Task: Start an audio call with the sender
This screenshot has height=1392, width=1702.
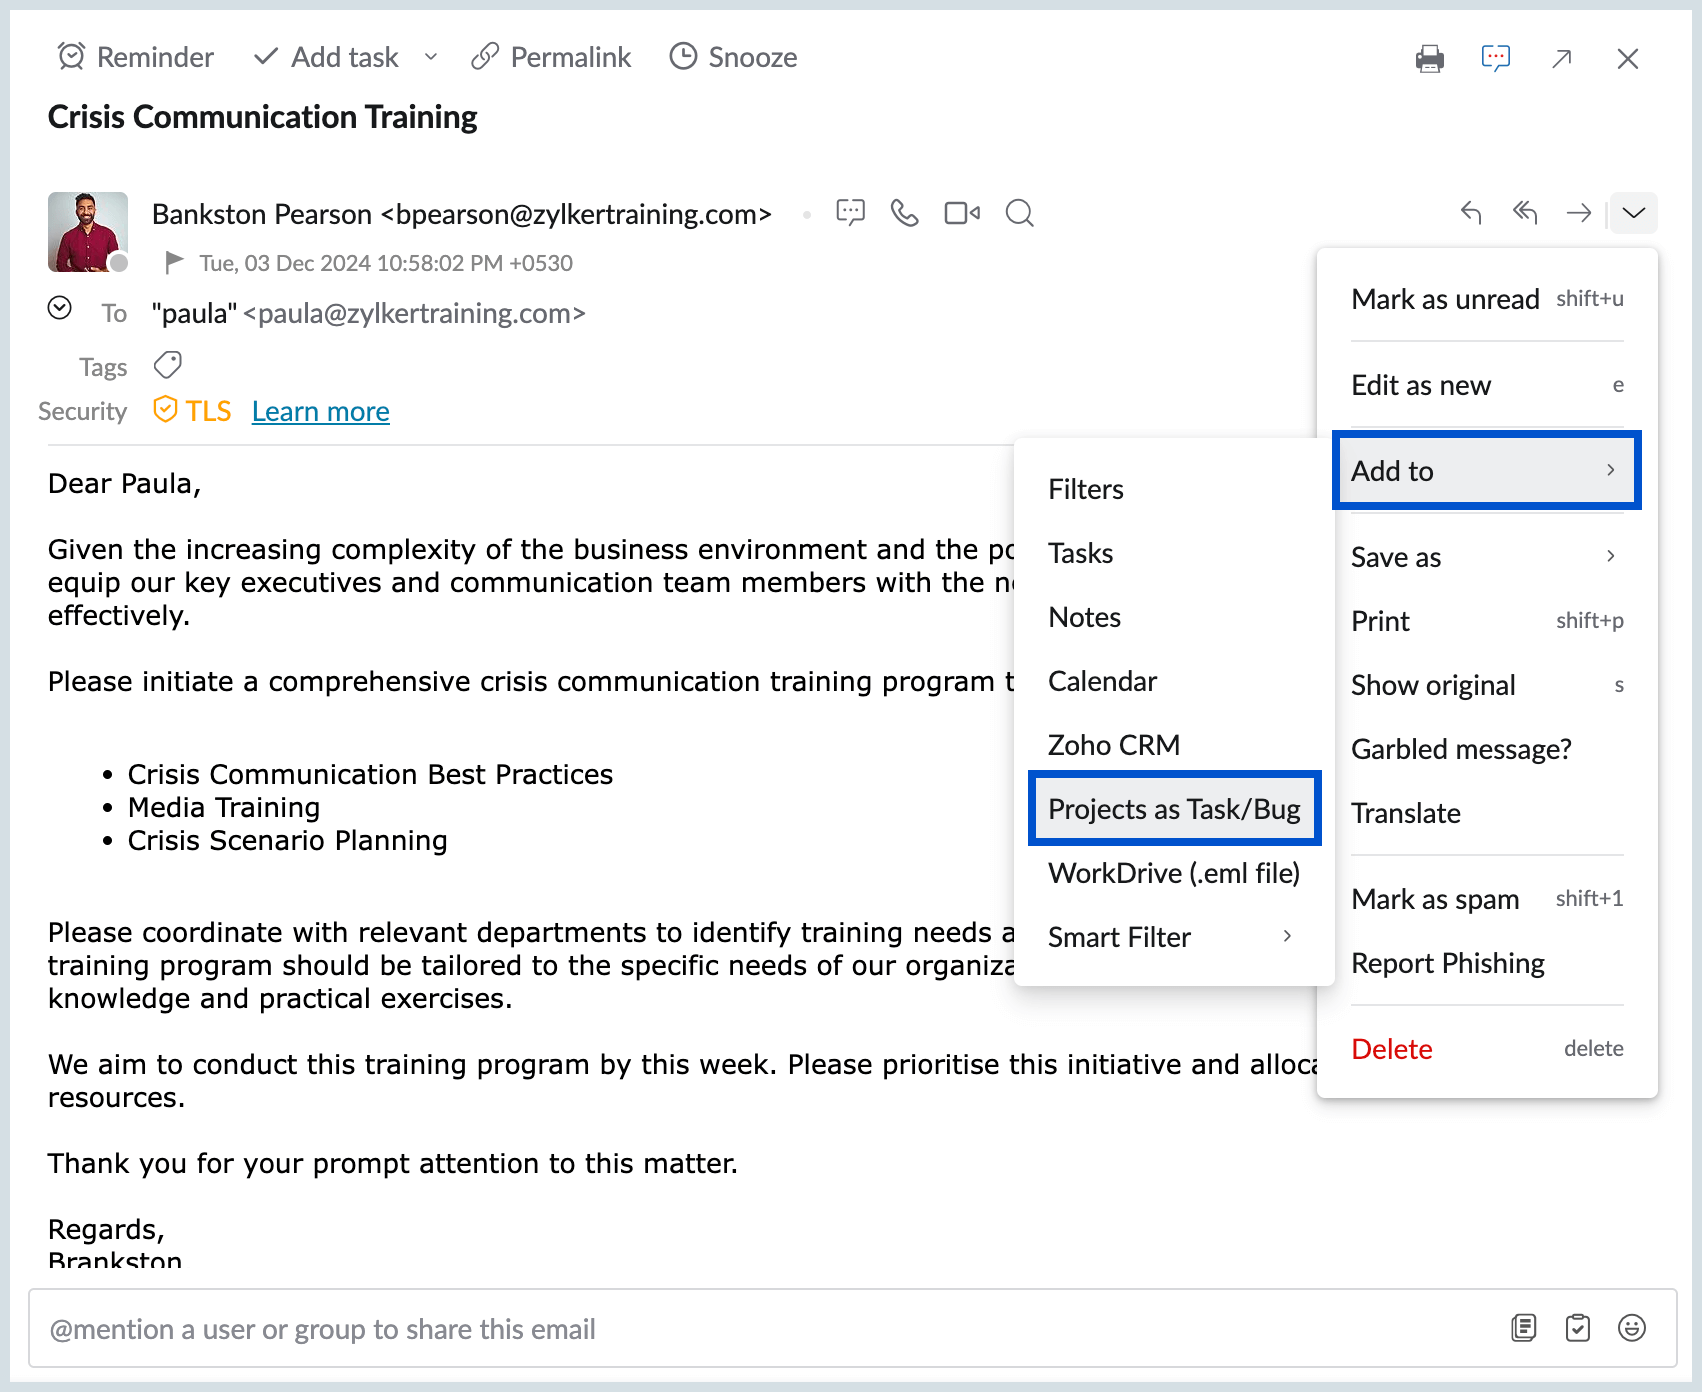Action: coord(904,213)
